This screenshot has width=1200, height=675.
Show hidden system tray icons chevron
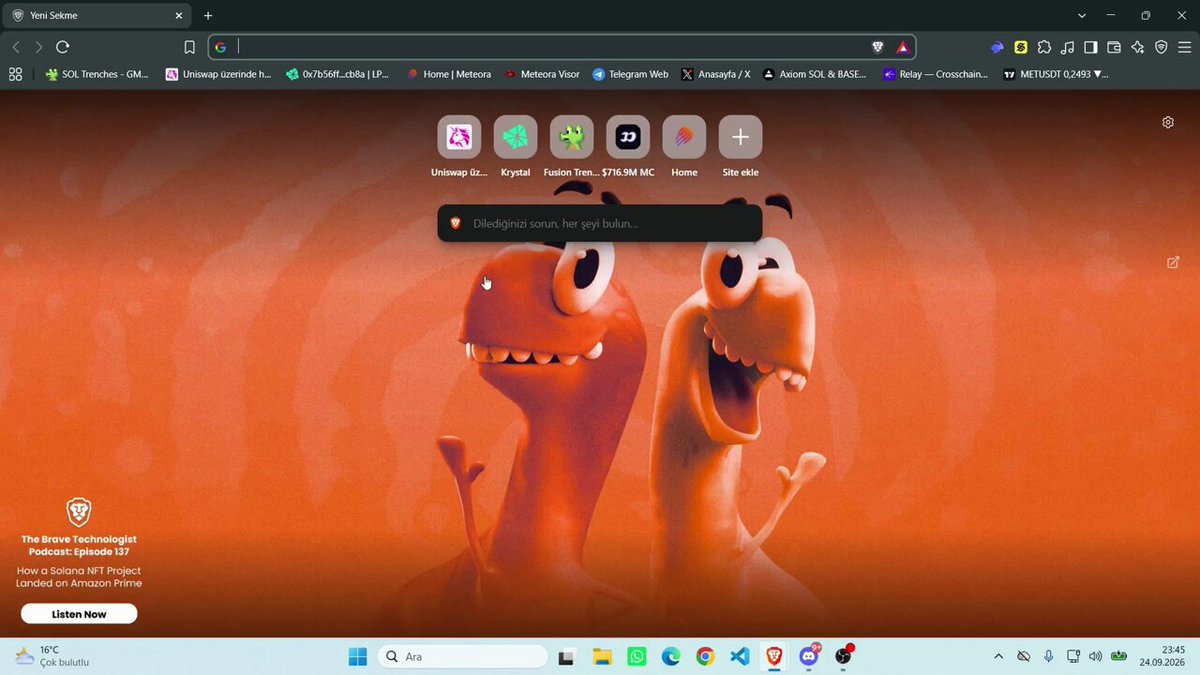click(x=998, y=657)
